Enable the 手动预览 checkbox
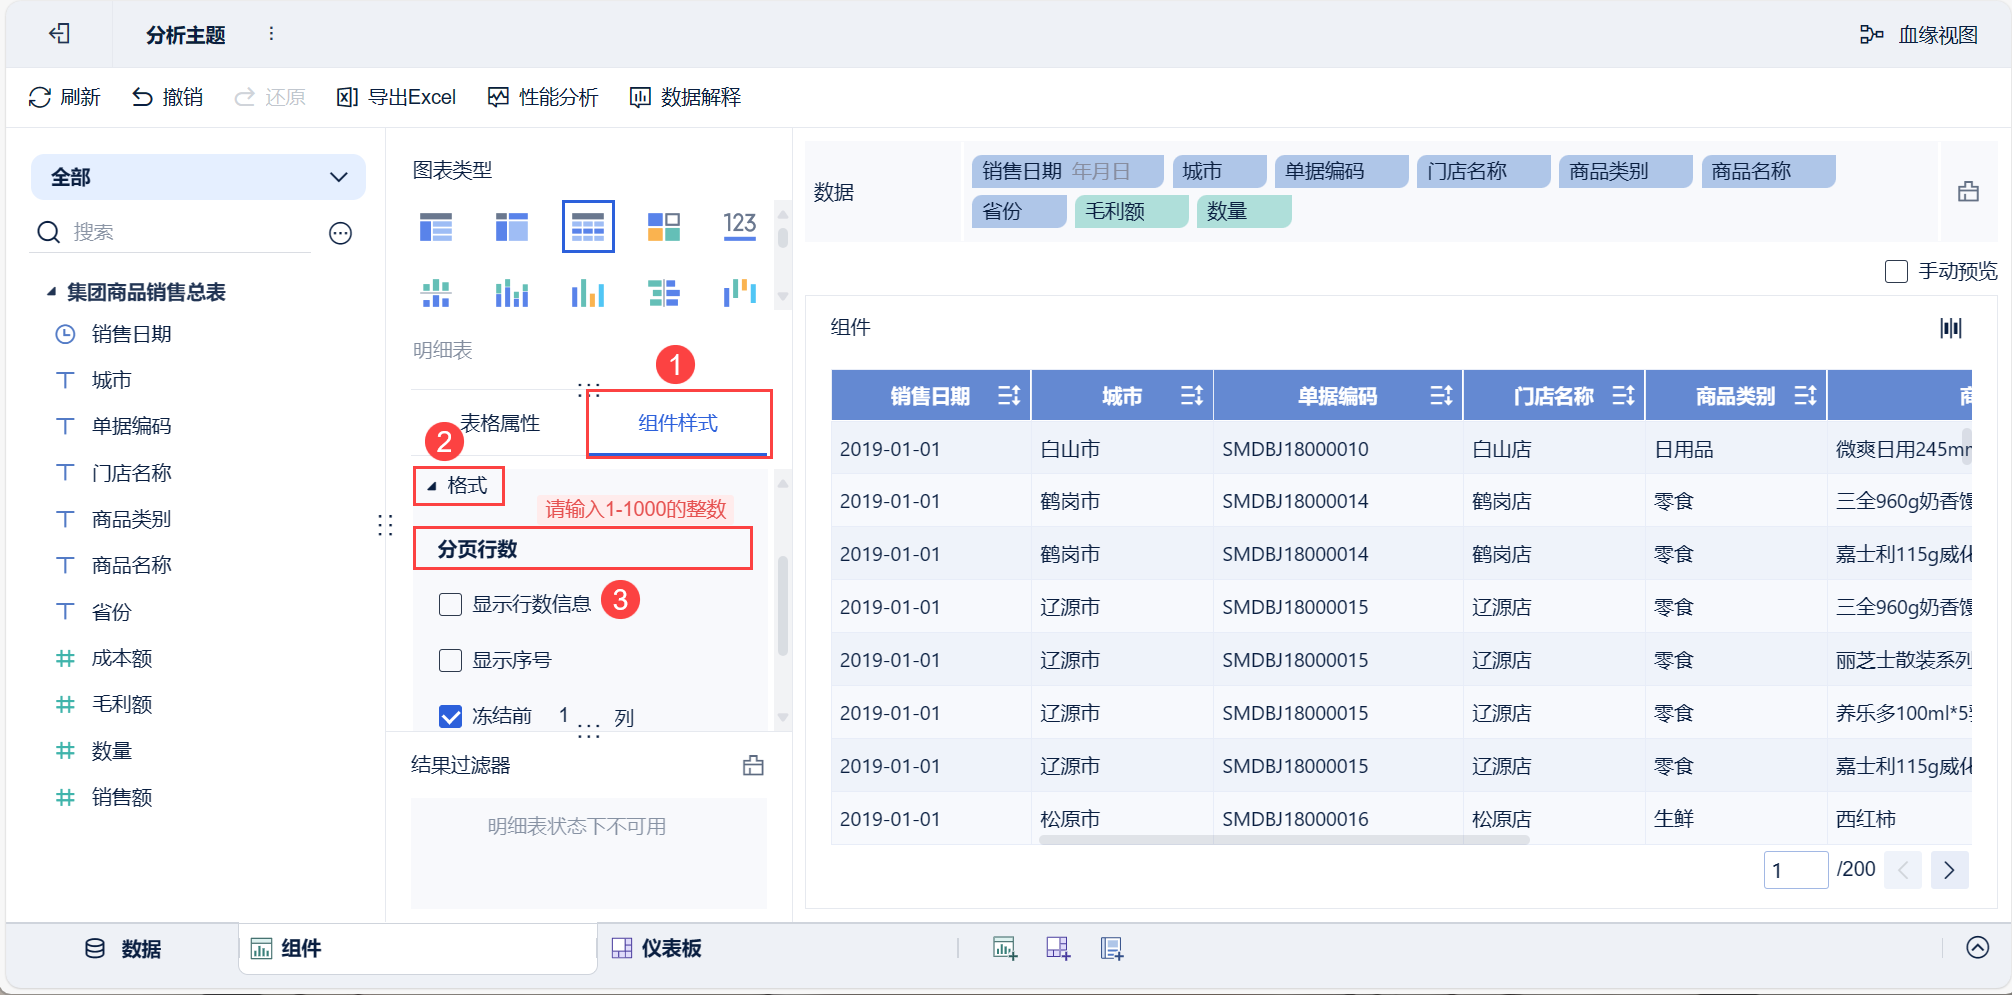Screen dimensions: 2012x995 (1896, 271)
